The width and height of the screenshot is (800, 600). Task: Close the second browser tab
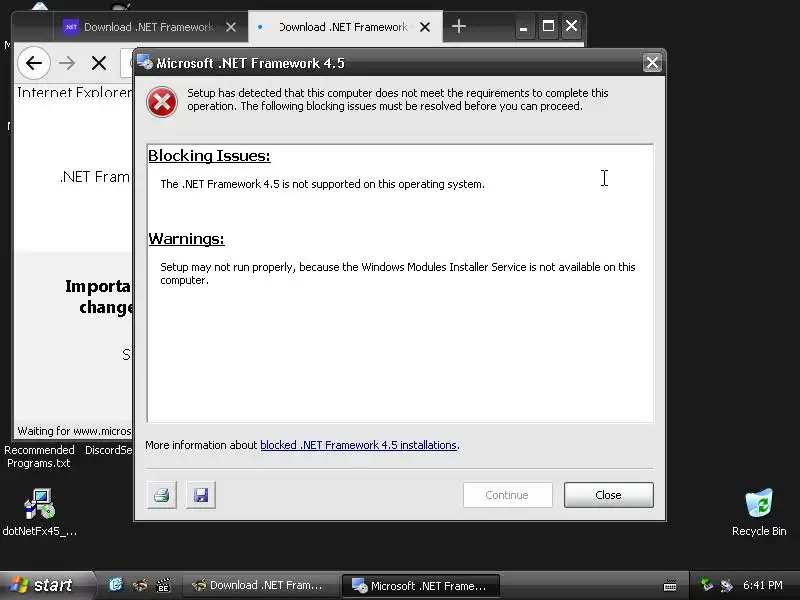point(425,27)
